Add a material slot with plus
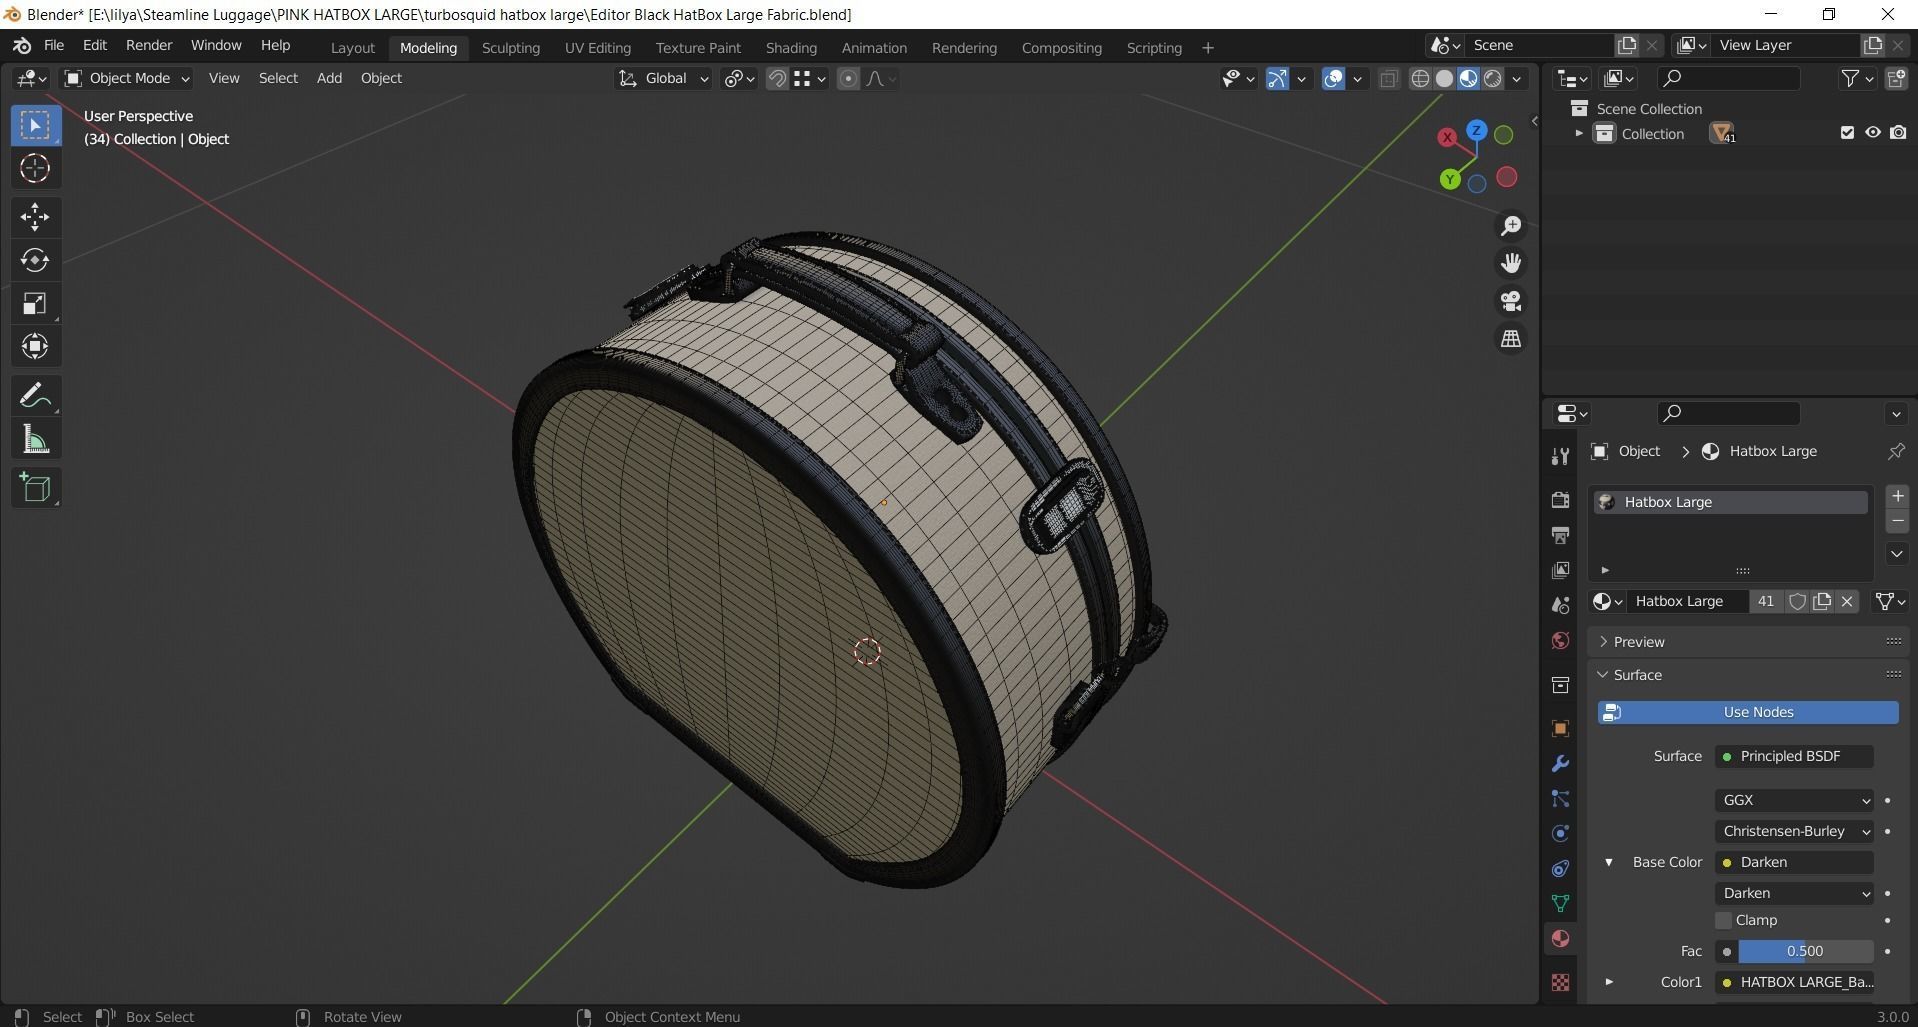This screenshot has width=1918, height=1027. coord(1897,496)
